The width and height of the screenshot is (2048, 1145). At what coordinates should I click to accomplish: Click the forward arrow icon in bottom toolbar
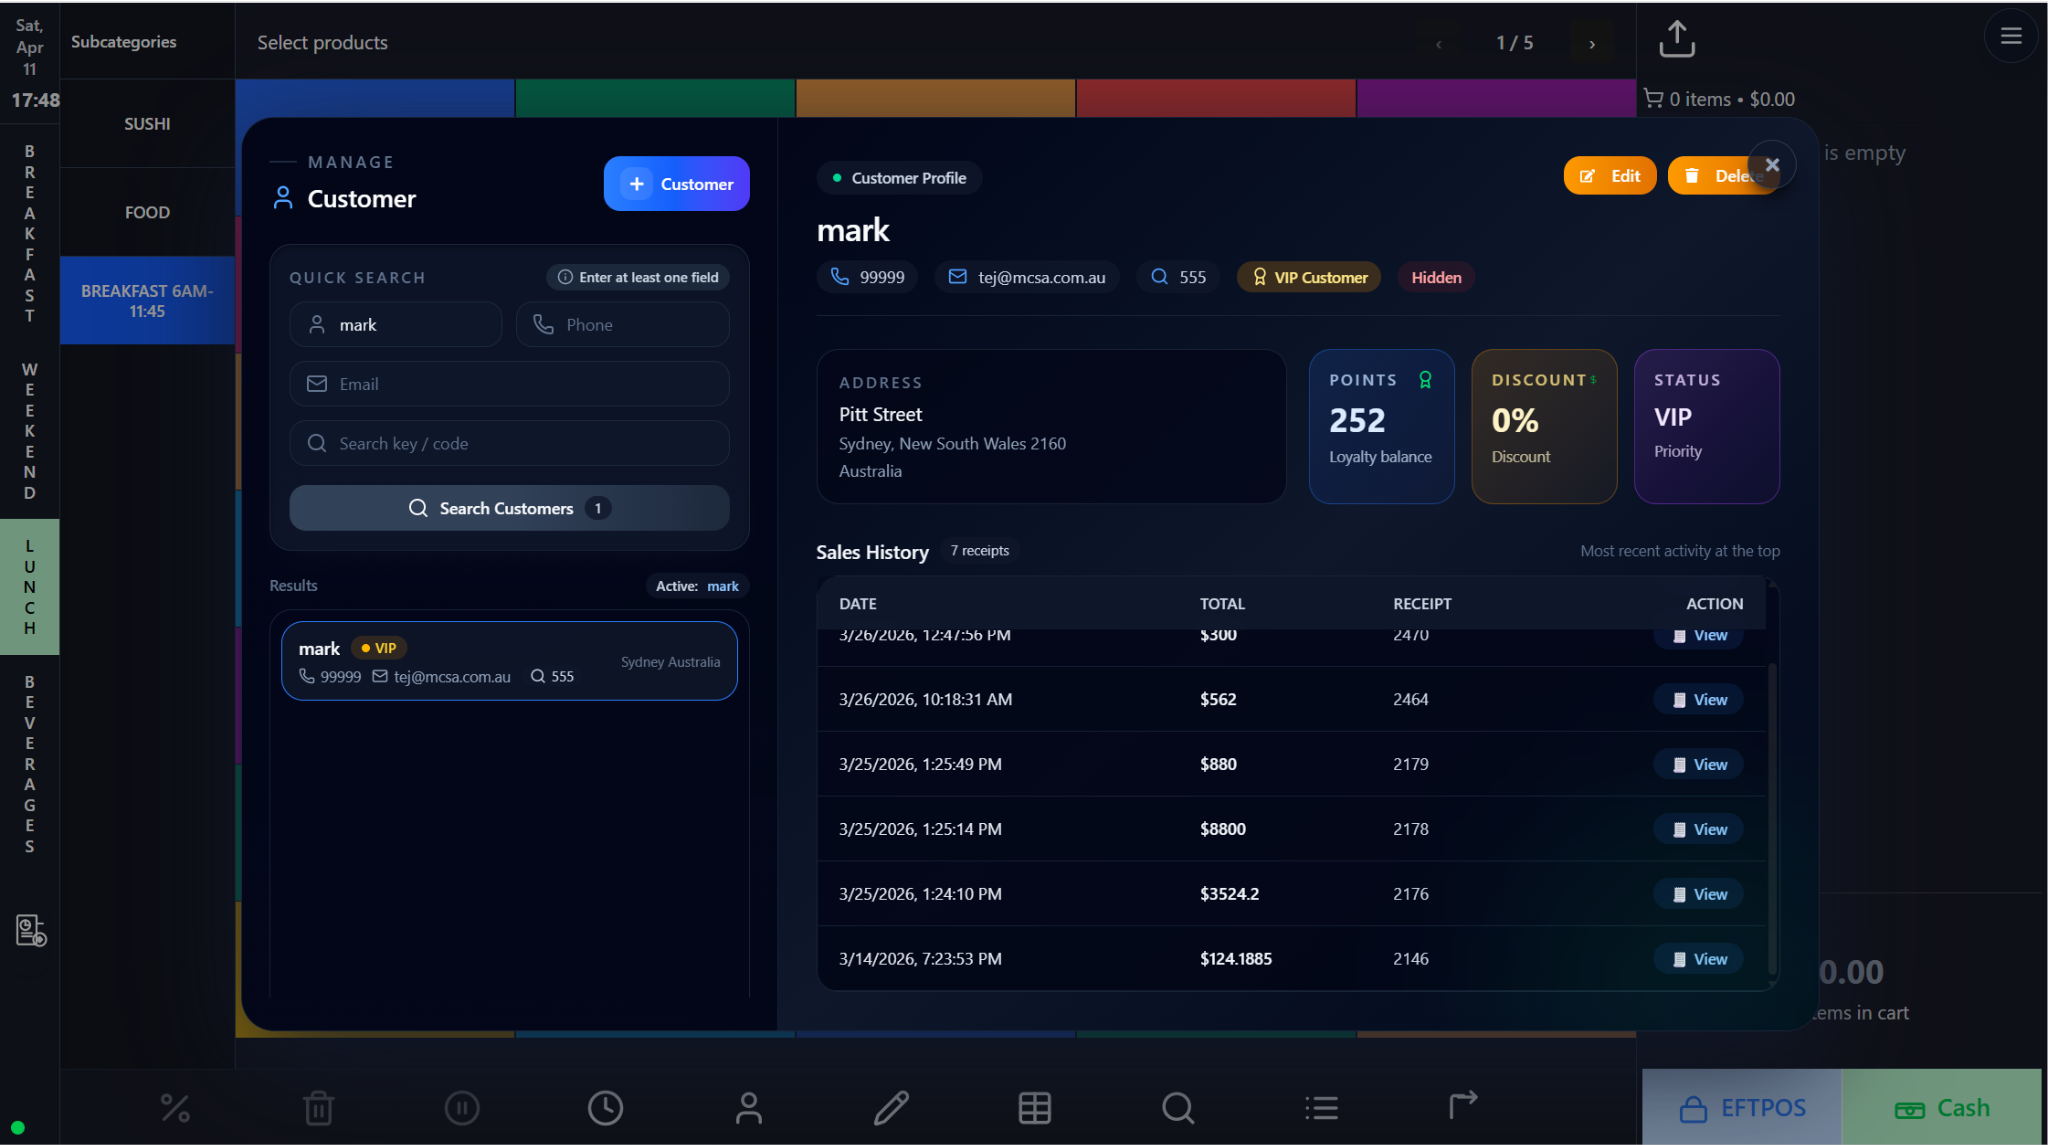pyautogui.click(x=1463, y=1104)
